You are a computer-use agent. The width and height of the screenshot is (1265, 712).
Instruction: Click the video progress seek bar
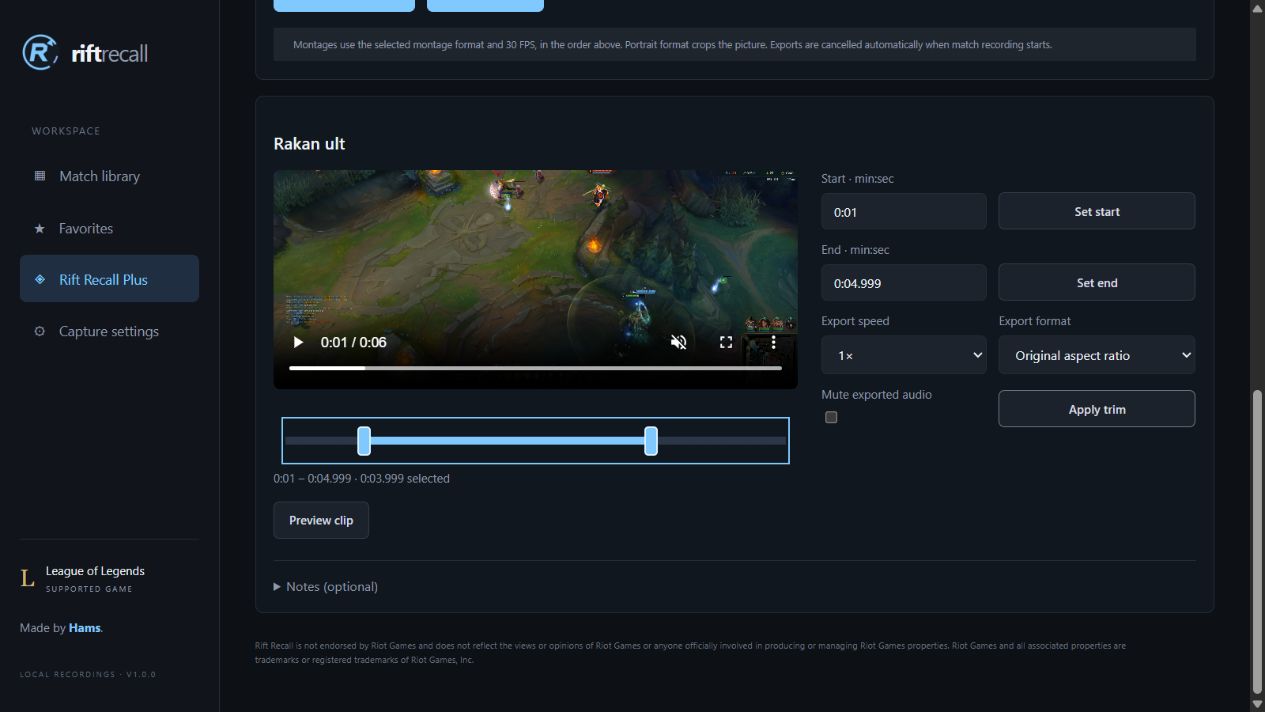click(x=535, y=368)
